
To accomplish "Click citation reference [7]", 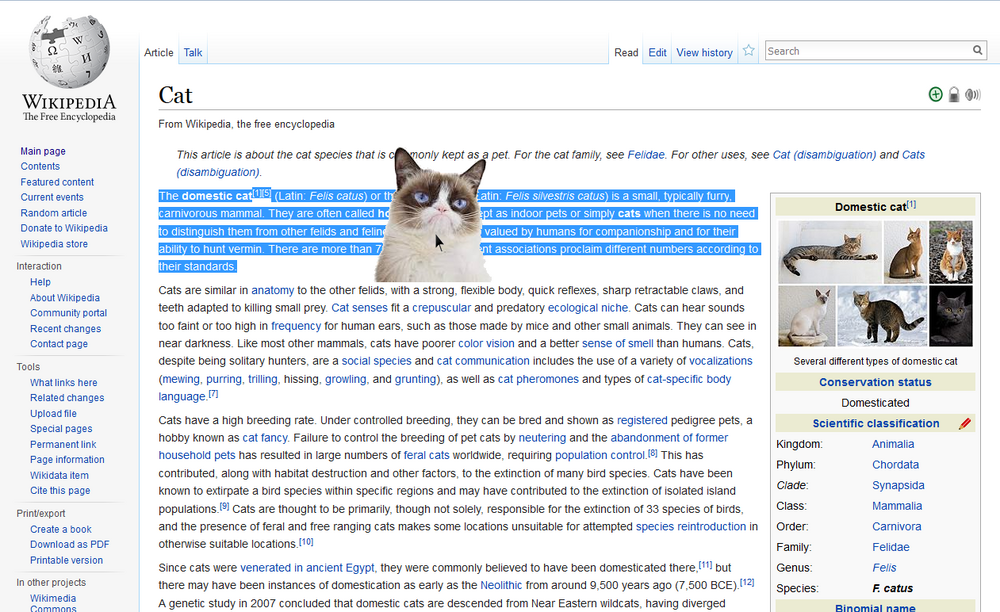I will 213,394.
